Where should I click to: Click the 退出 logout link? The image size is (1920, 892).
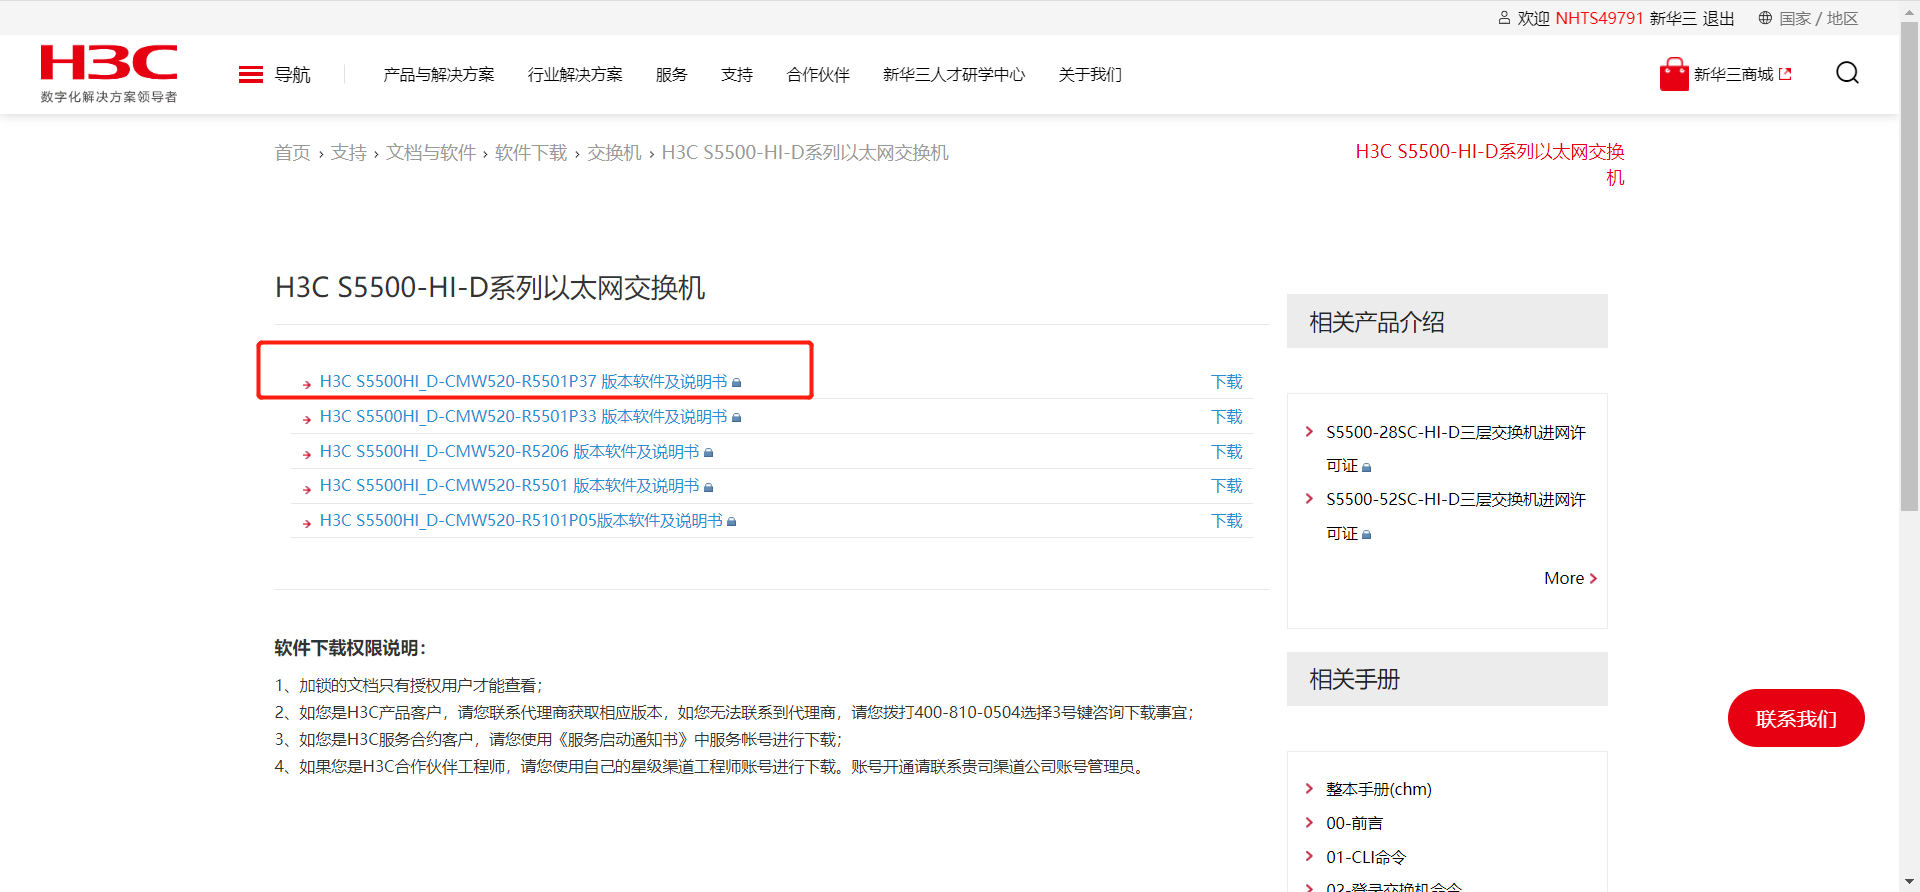coord(1719,18)
